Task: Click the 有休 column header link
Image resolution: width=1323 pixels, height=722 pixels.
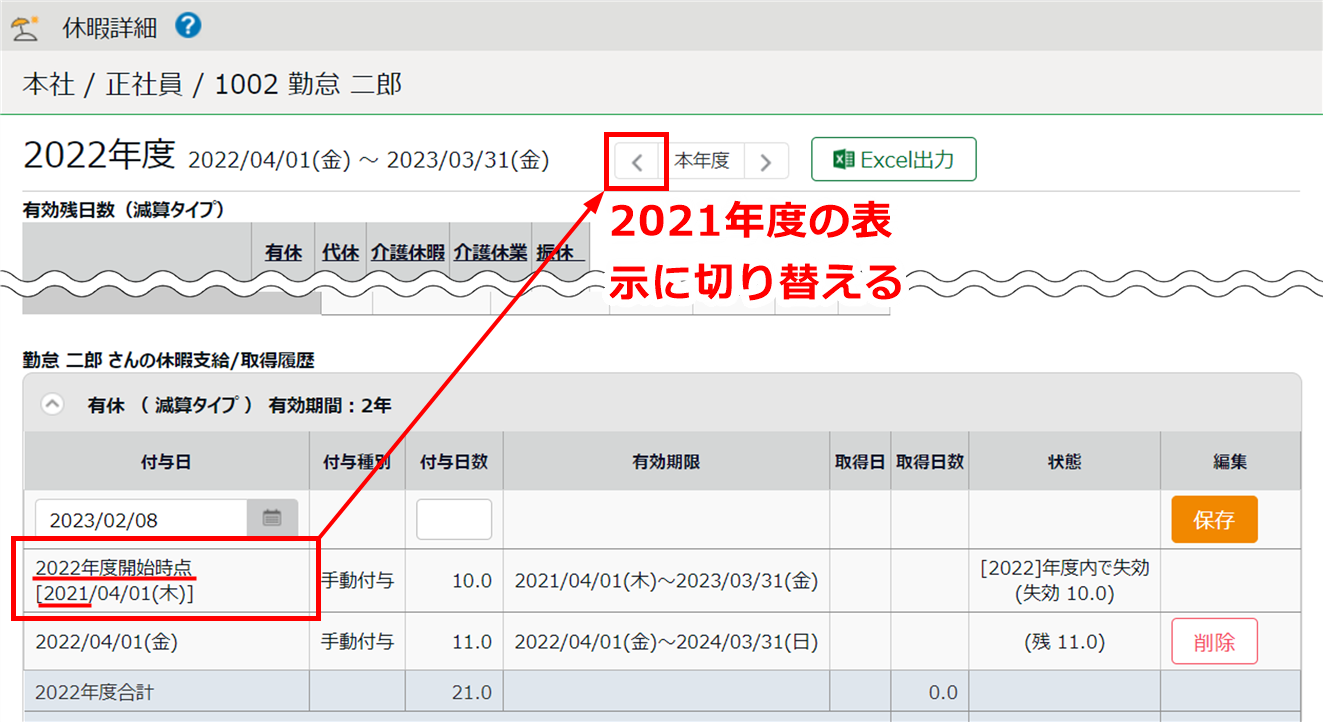Action: tap(283, 254)
